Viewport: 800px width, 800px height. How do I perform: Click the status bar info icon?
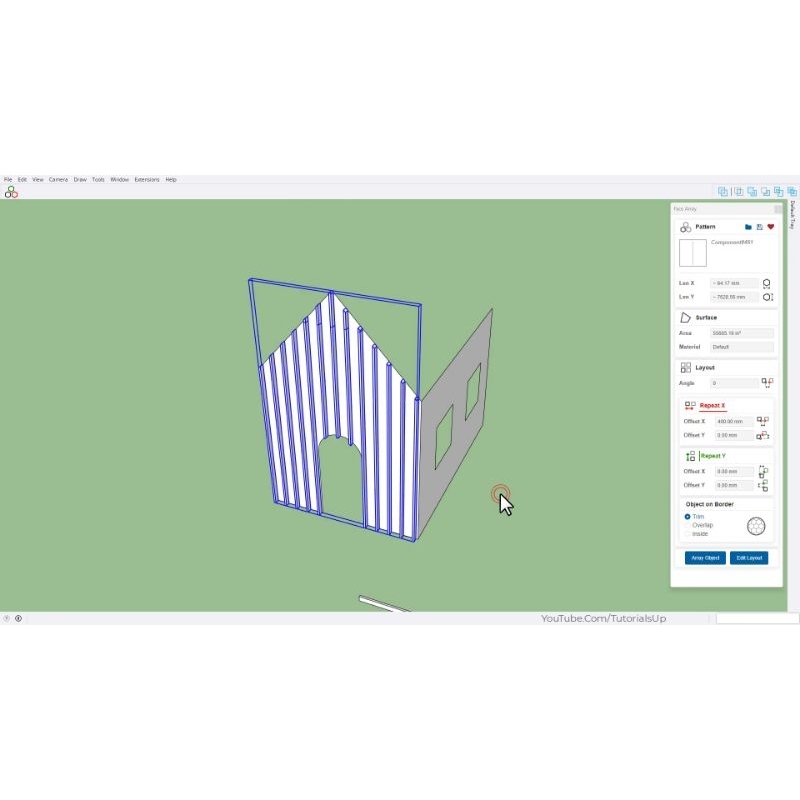[x=18, y=618]
